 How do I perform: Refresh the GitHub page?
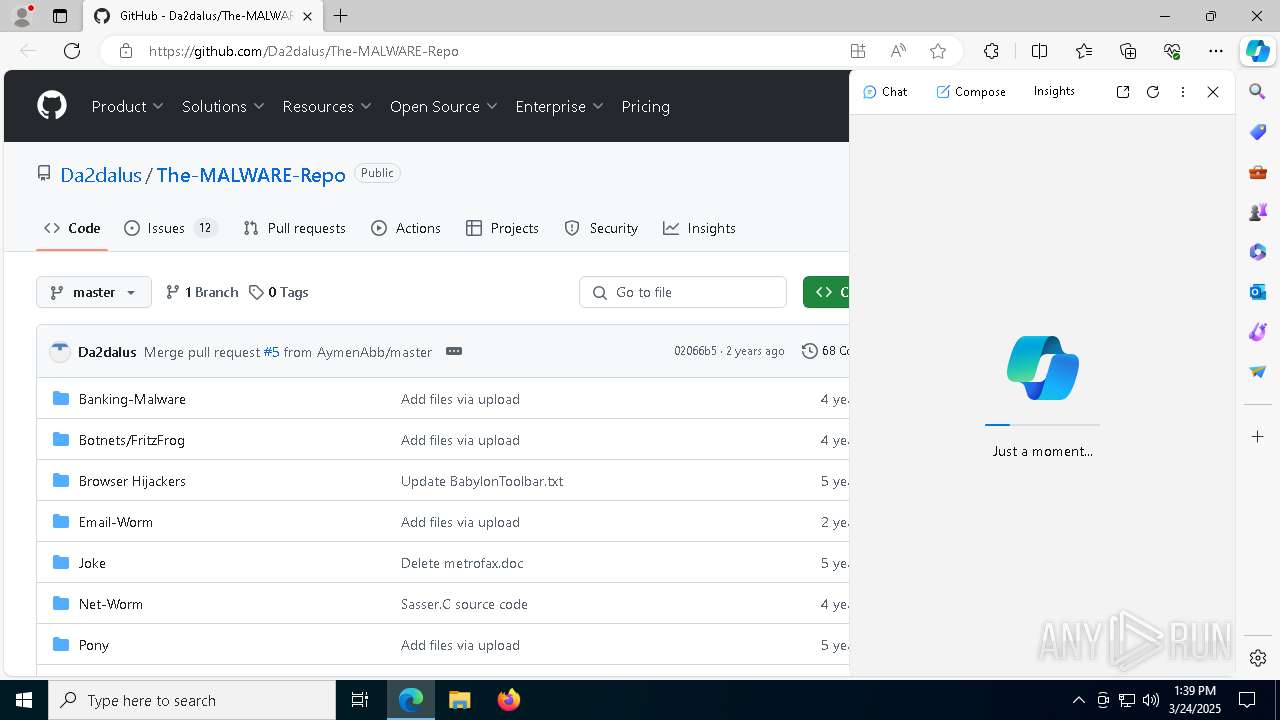(x=72, y=51)
